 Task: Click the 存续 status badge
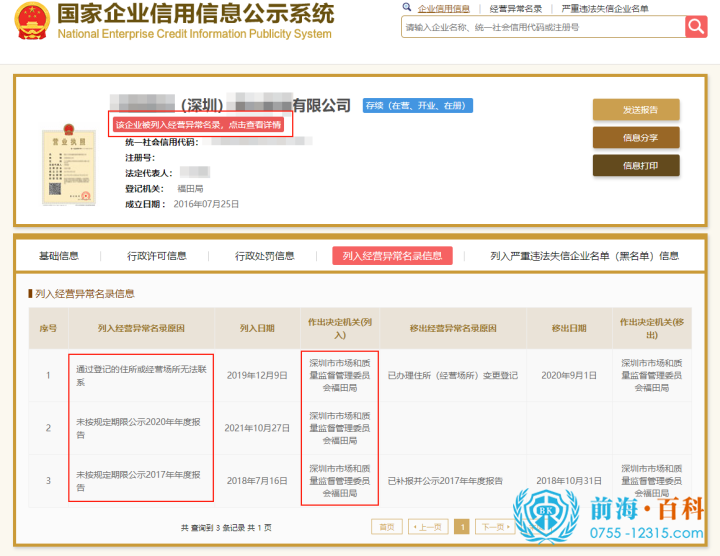coord(417,106)
